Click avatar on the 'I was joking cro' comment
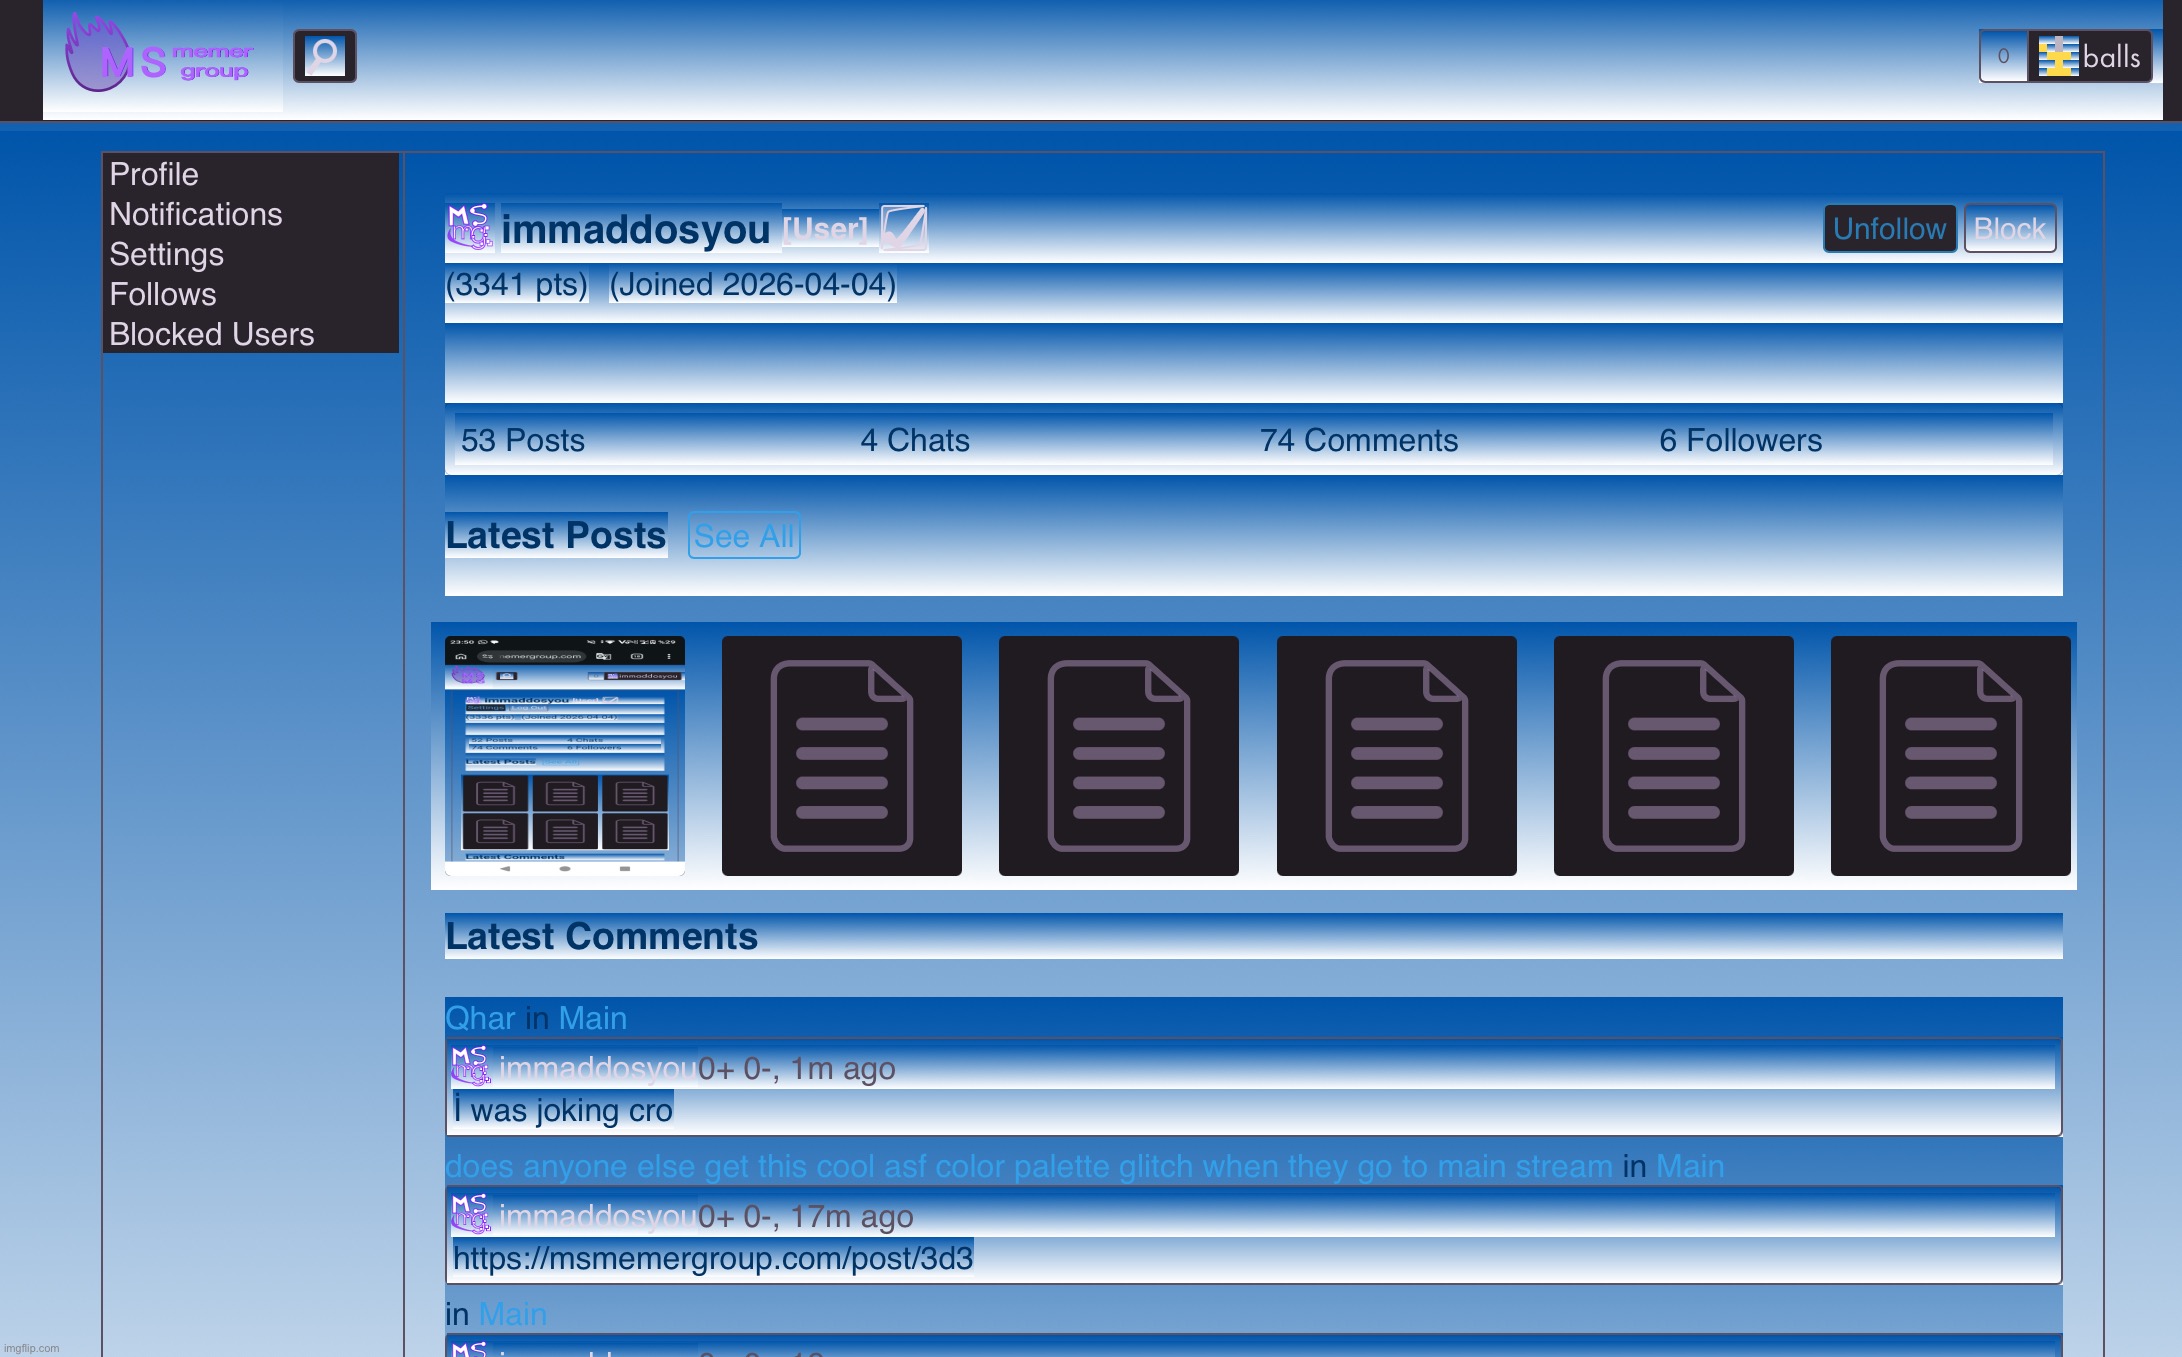 click(469, 1067)
